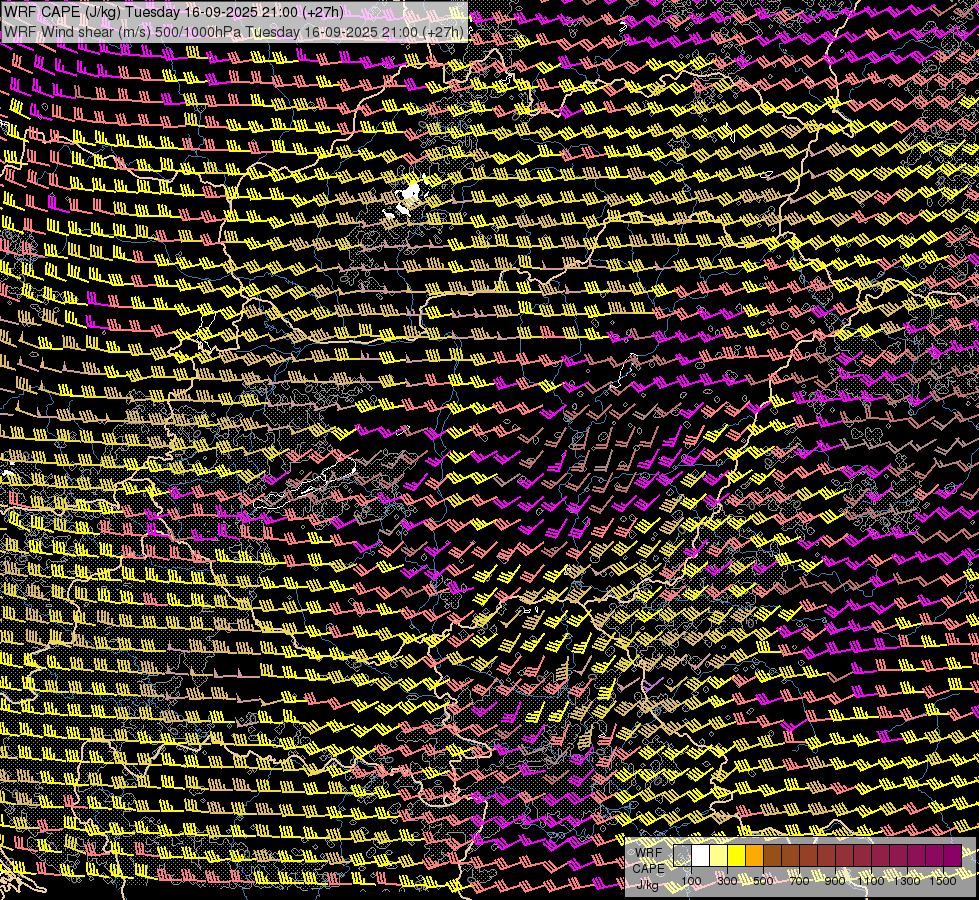This screenshot has width=979, height=900.
Task: Click the 900 legend tick label
Action: point(835,881)
